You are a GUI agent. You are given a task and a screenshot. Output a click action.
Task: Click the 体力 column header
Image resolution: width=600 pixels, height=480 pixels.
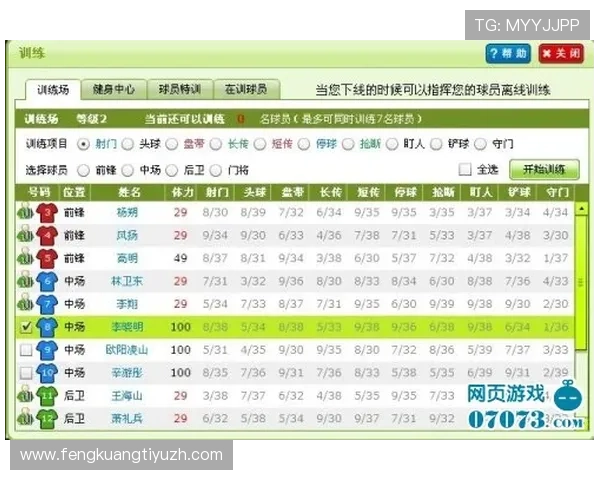pyautogui.click(x=182, y=192)
